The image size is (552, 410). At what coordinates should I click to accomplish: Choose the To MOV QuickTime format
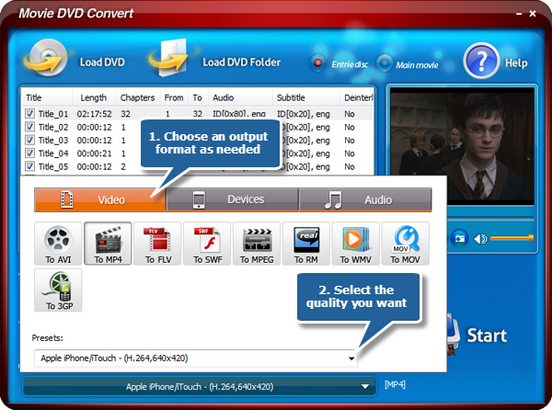click(x=406, y=244)
